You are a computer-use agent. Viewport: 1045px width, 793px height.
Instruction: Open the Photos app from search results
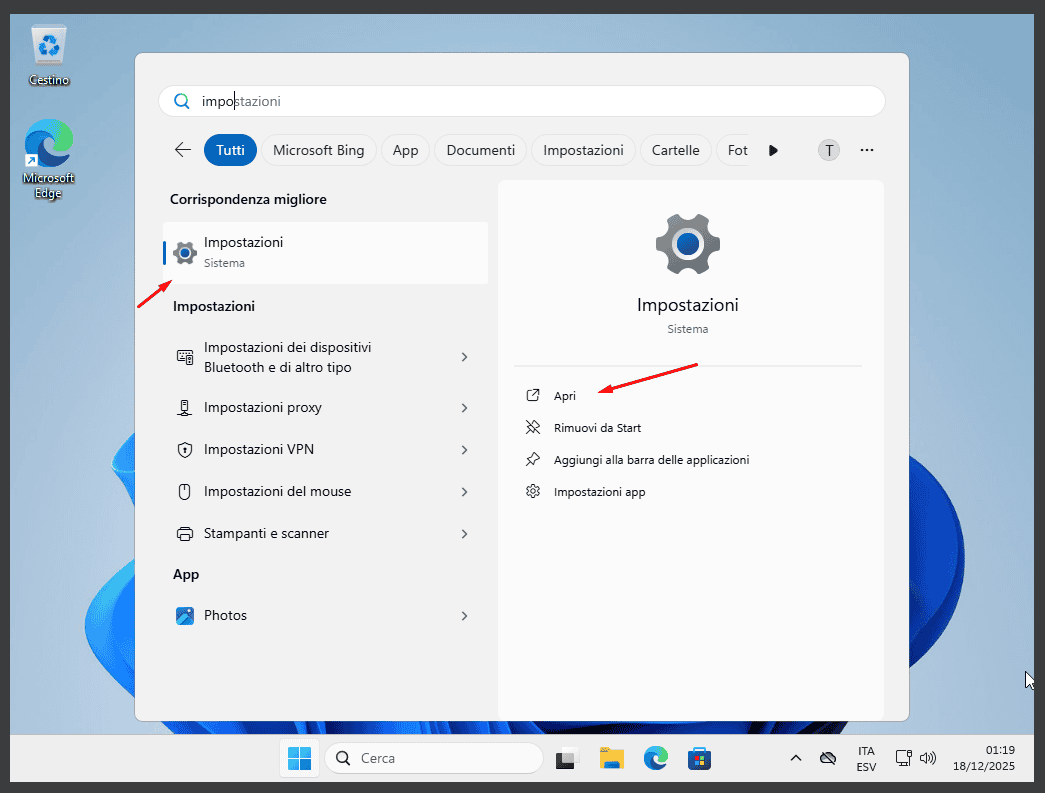coord(226,615)
